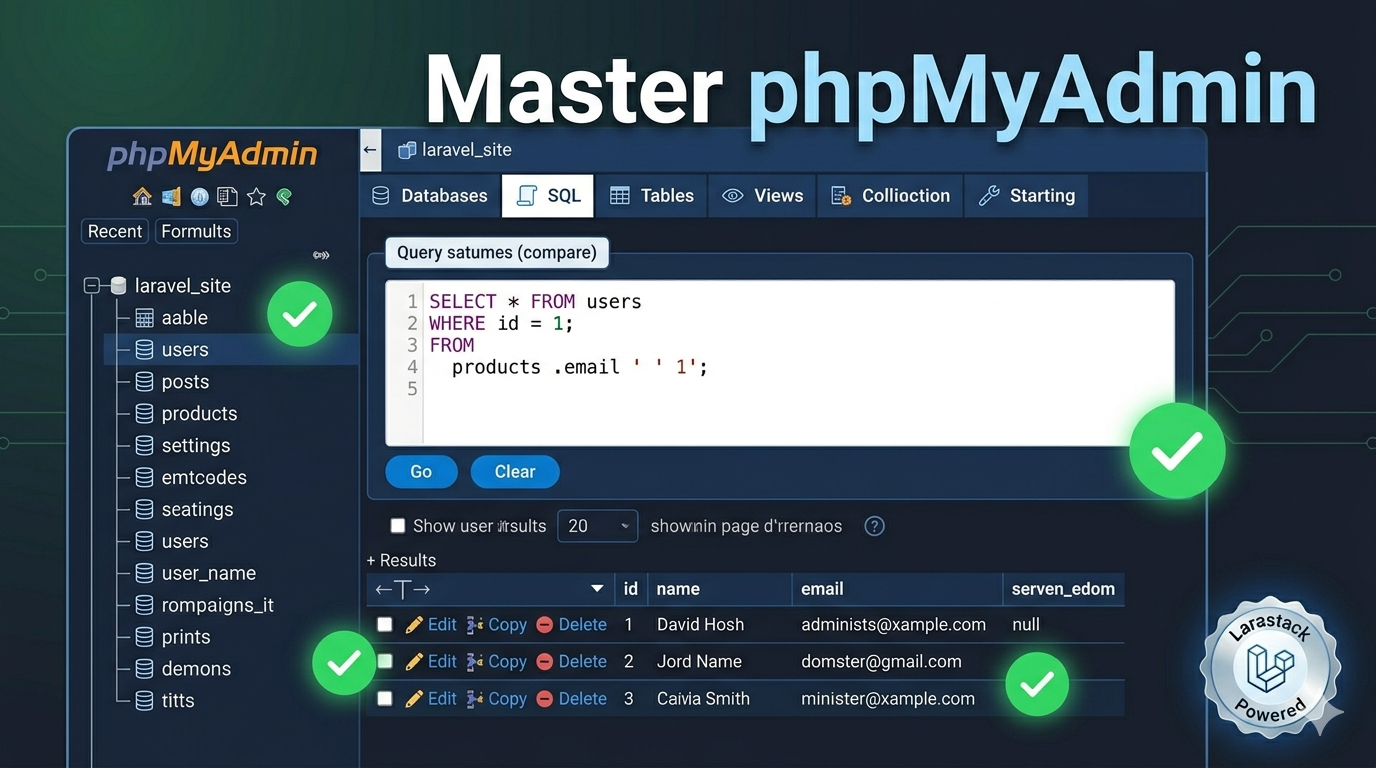Screen dimensions: 1376x768
Task: Click the posts table database icon
Action: pyautogui.click(x=144, y=382)
